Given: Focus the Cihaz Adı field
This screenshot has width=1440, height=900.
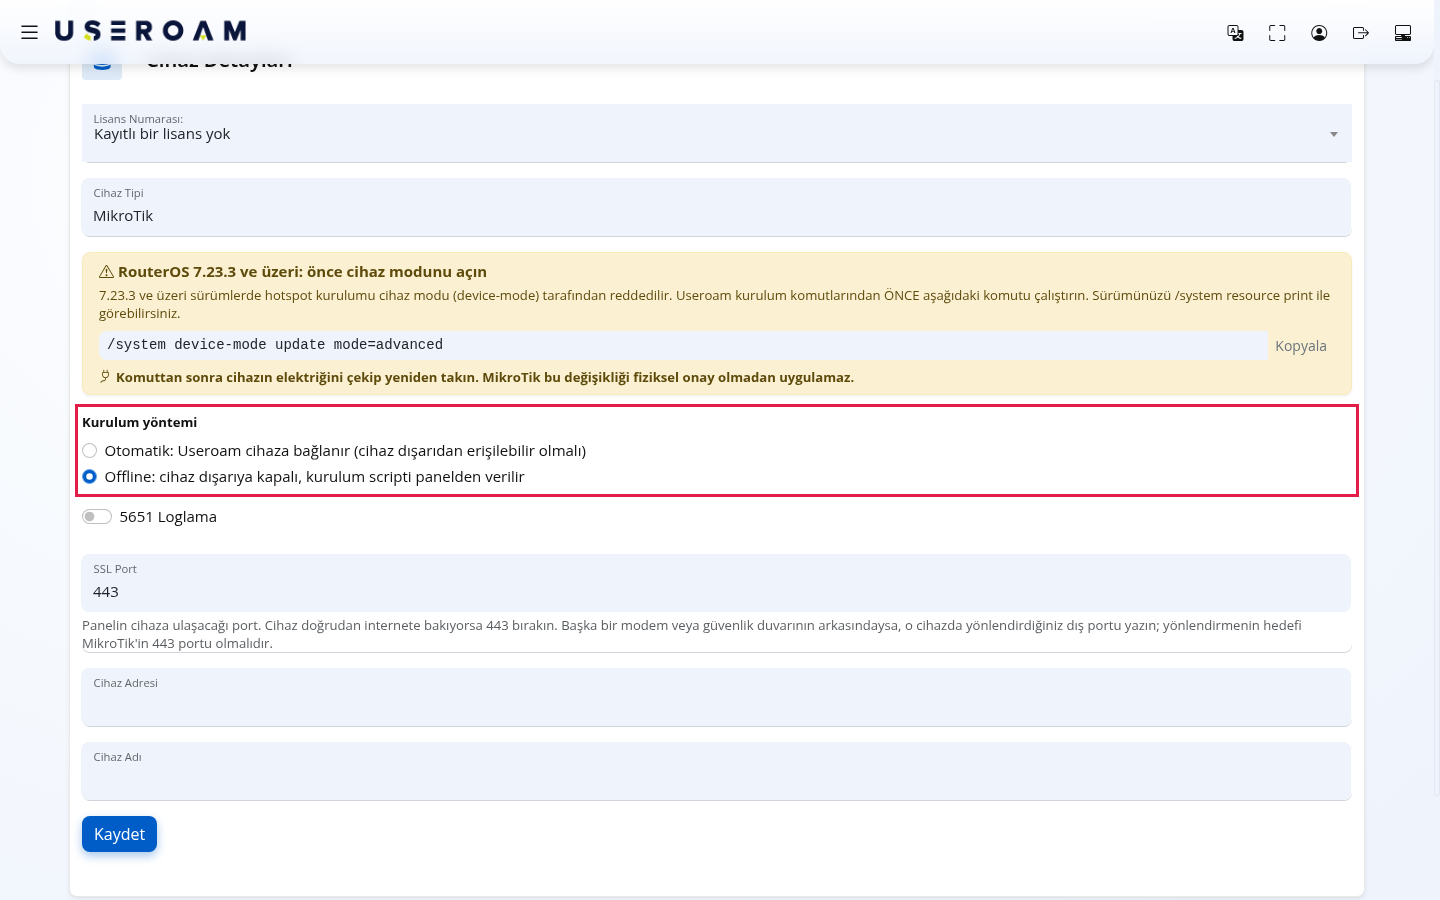Looking at the screenshot, I should tap(716, 771).
